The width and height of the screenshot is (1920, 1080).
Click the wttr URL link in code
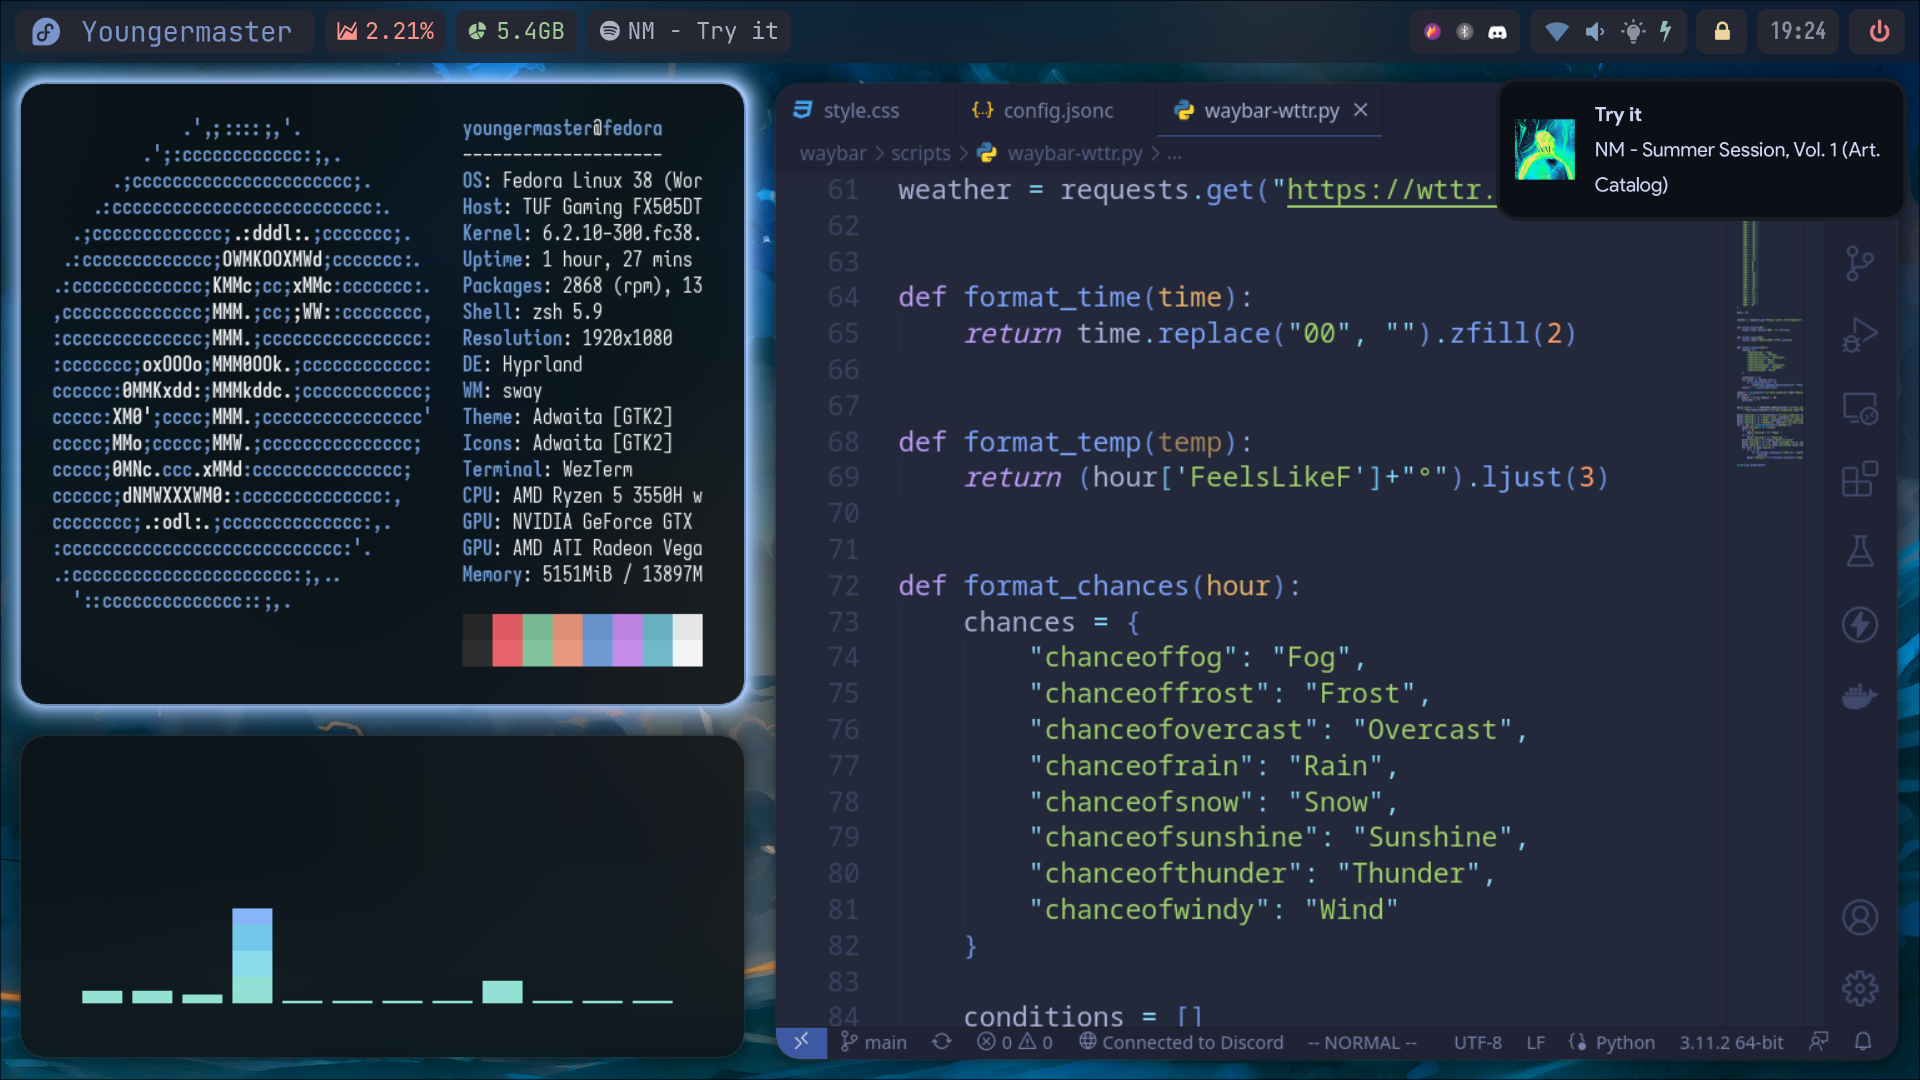1390,190
